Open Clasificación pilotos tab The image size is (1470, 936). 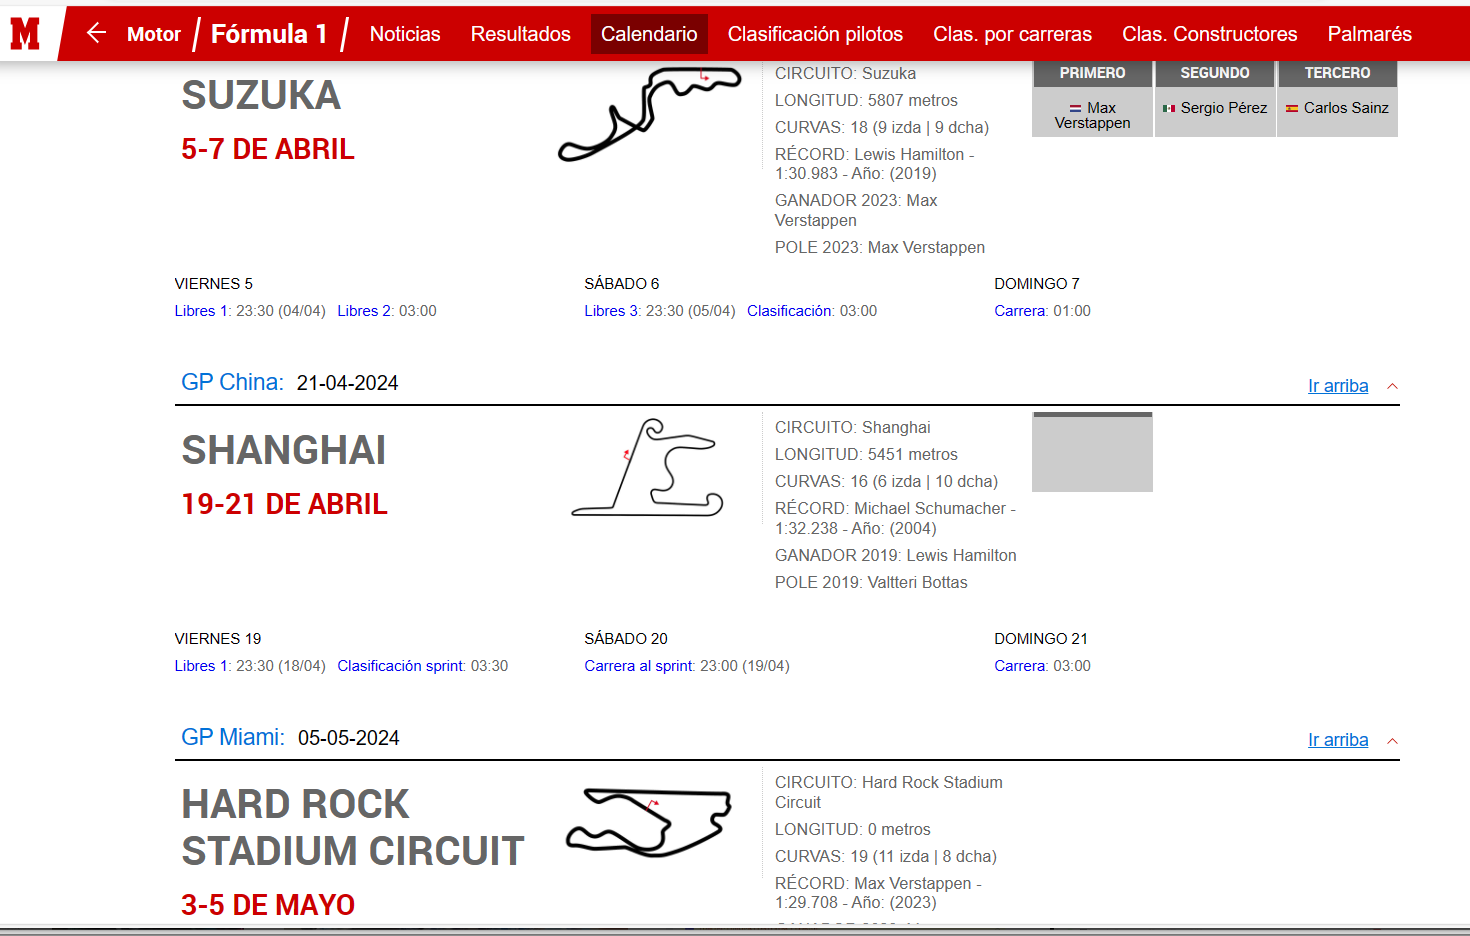[815, 34]
